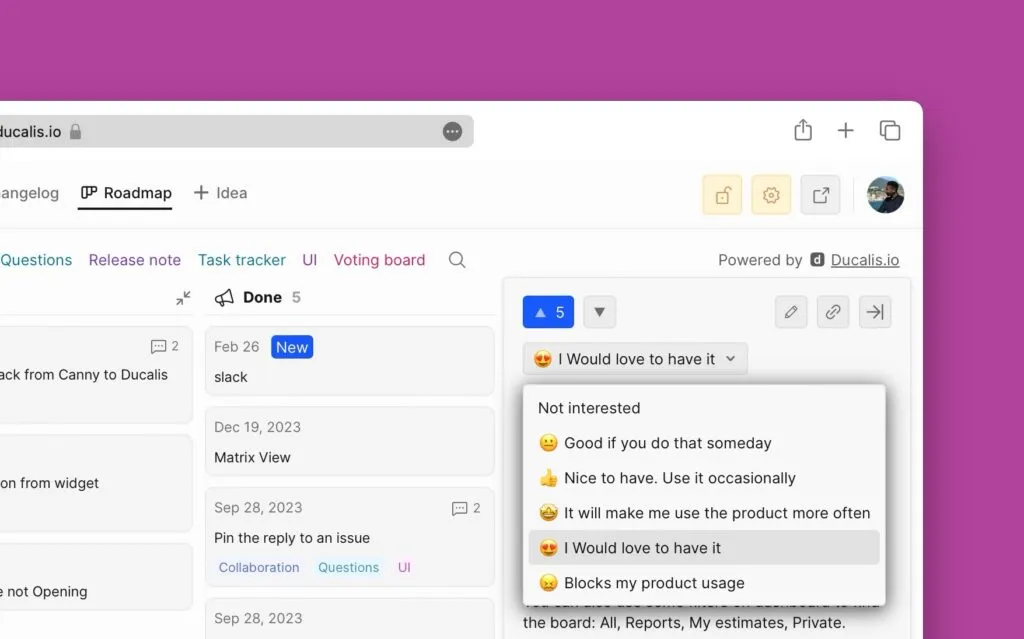Select 'Blocks my product usage' option
1024x639 pixels.
[654, 583]
